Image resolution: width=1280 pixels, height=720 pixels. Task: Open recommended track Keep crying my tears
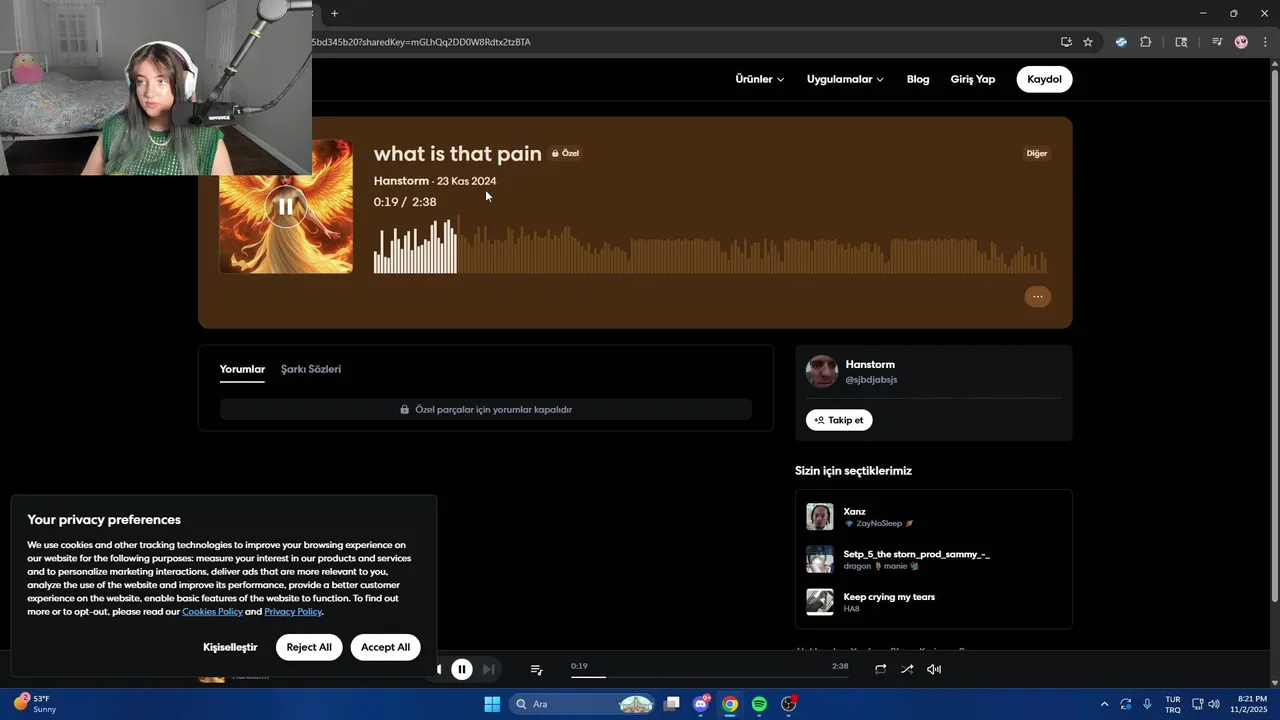click(x=889, y=597)
